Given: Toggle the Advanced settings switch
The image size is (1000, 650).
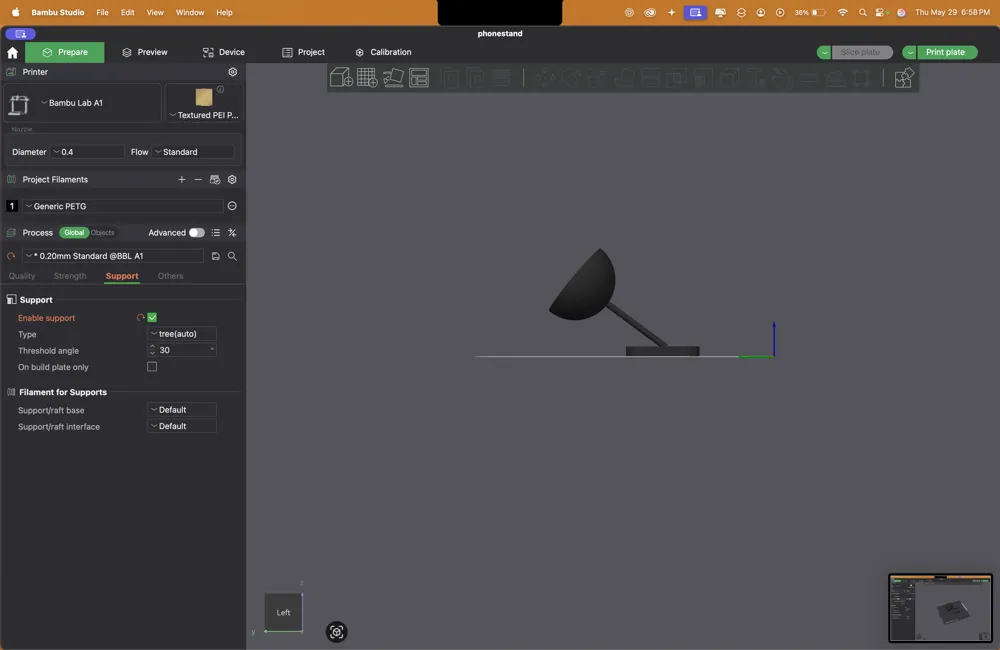Looking at the screenshot, I should 196,233.
